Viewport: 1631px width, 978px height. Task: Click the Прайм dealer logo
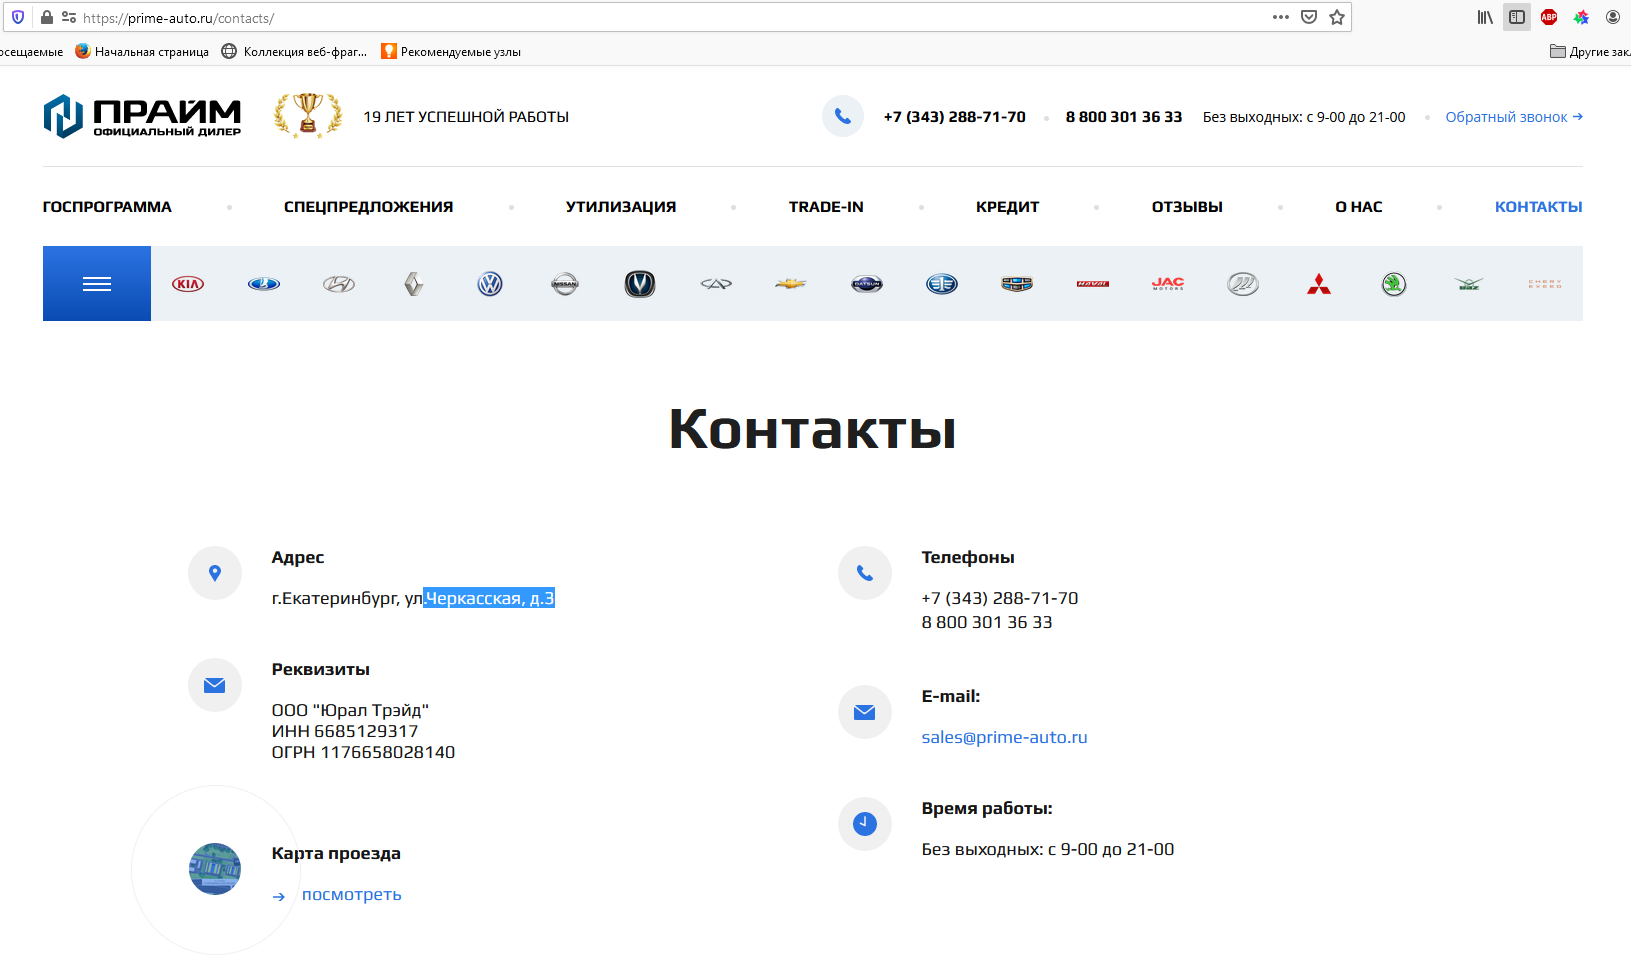click(142, 116)
